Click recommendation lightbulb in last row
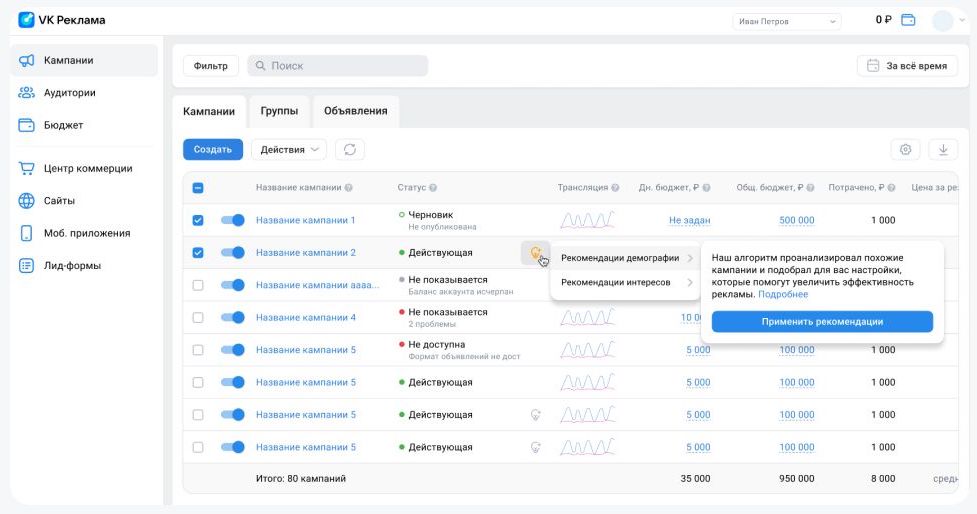 click(x=535, y=447)
